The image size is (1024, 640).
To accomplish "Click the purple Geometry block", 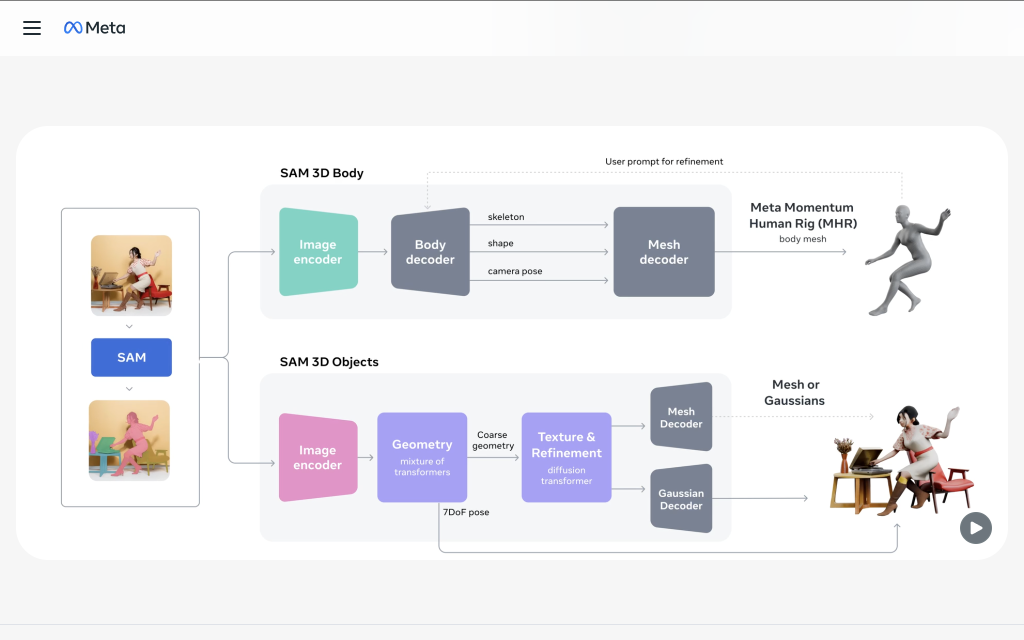I will click(422, 457).
